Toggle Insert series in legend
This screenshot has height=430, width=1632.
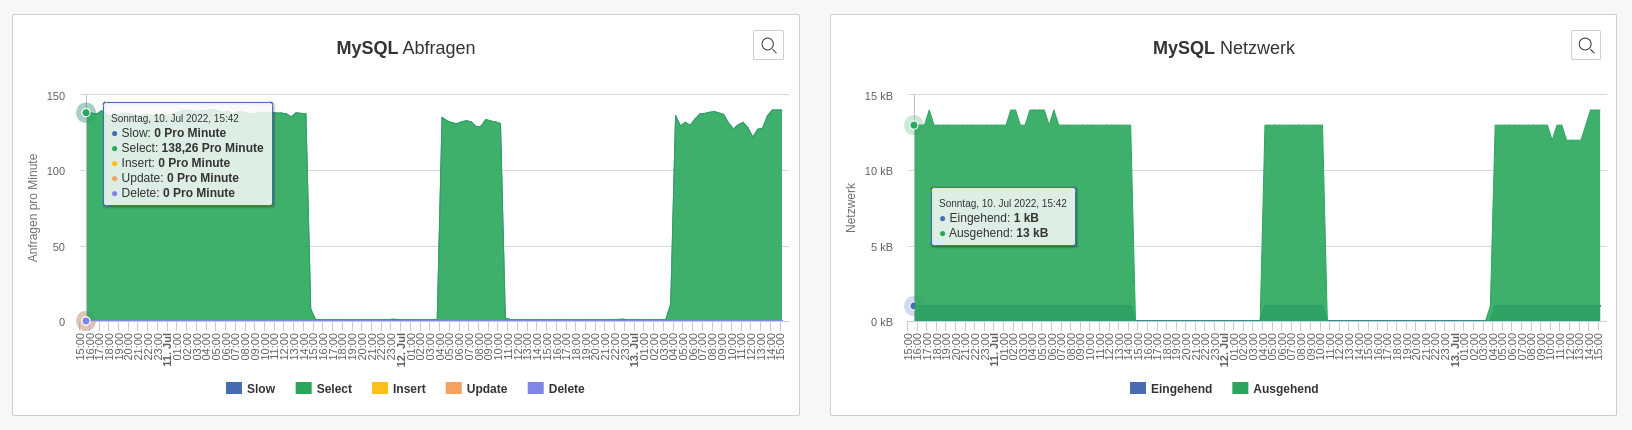tap(398, 389)
